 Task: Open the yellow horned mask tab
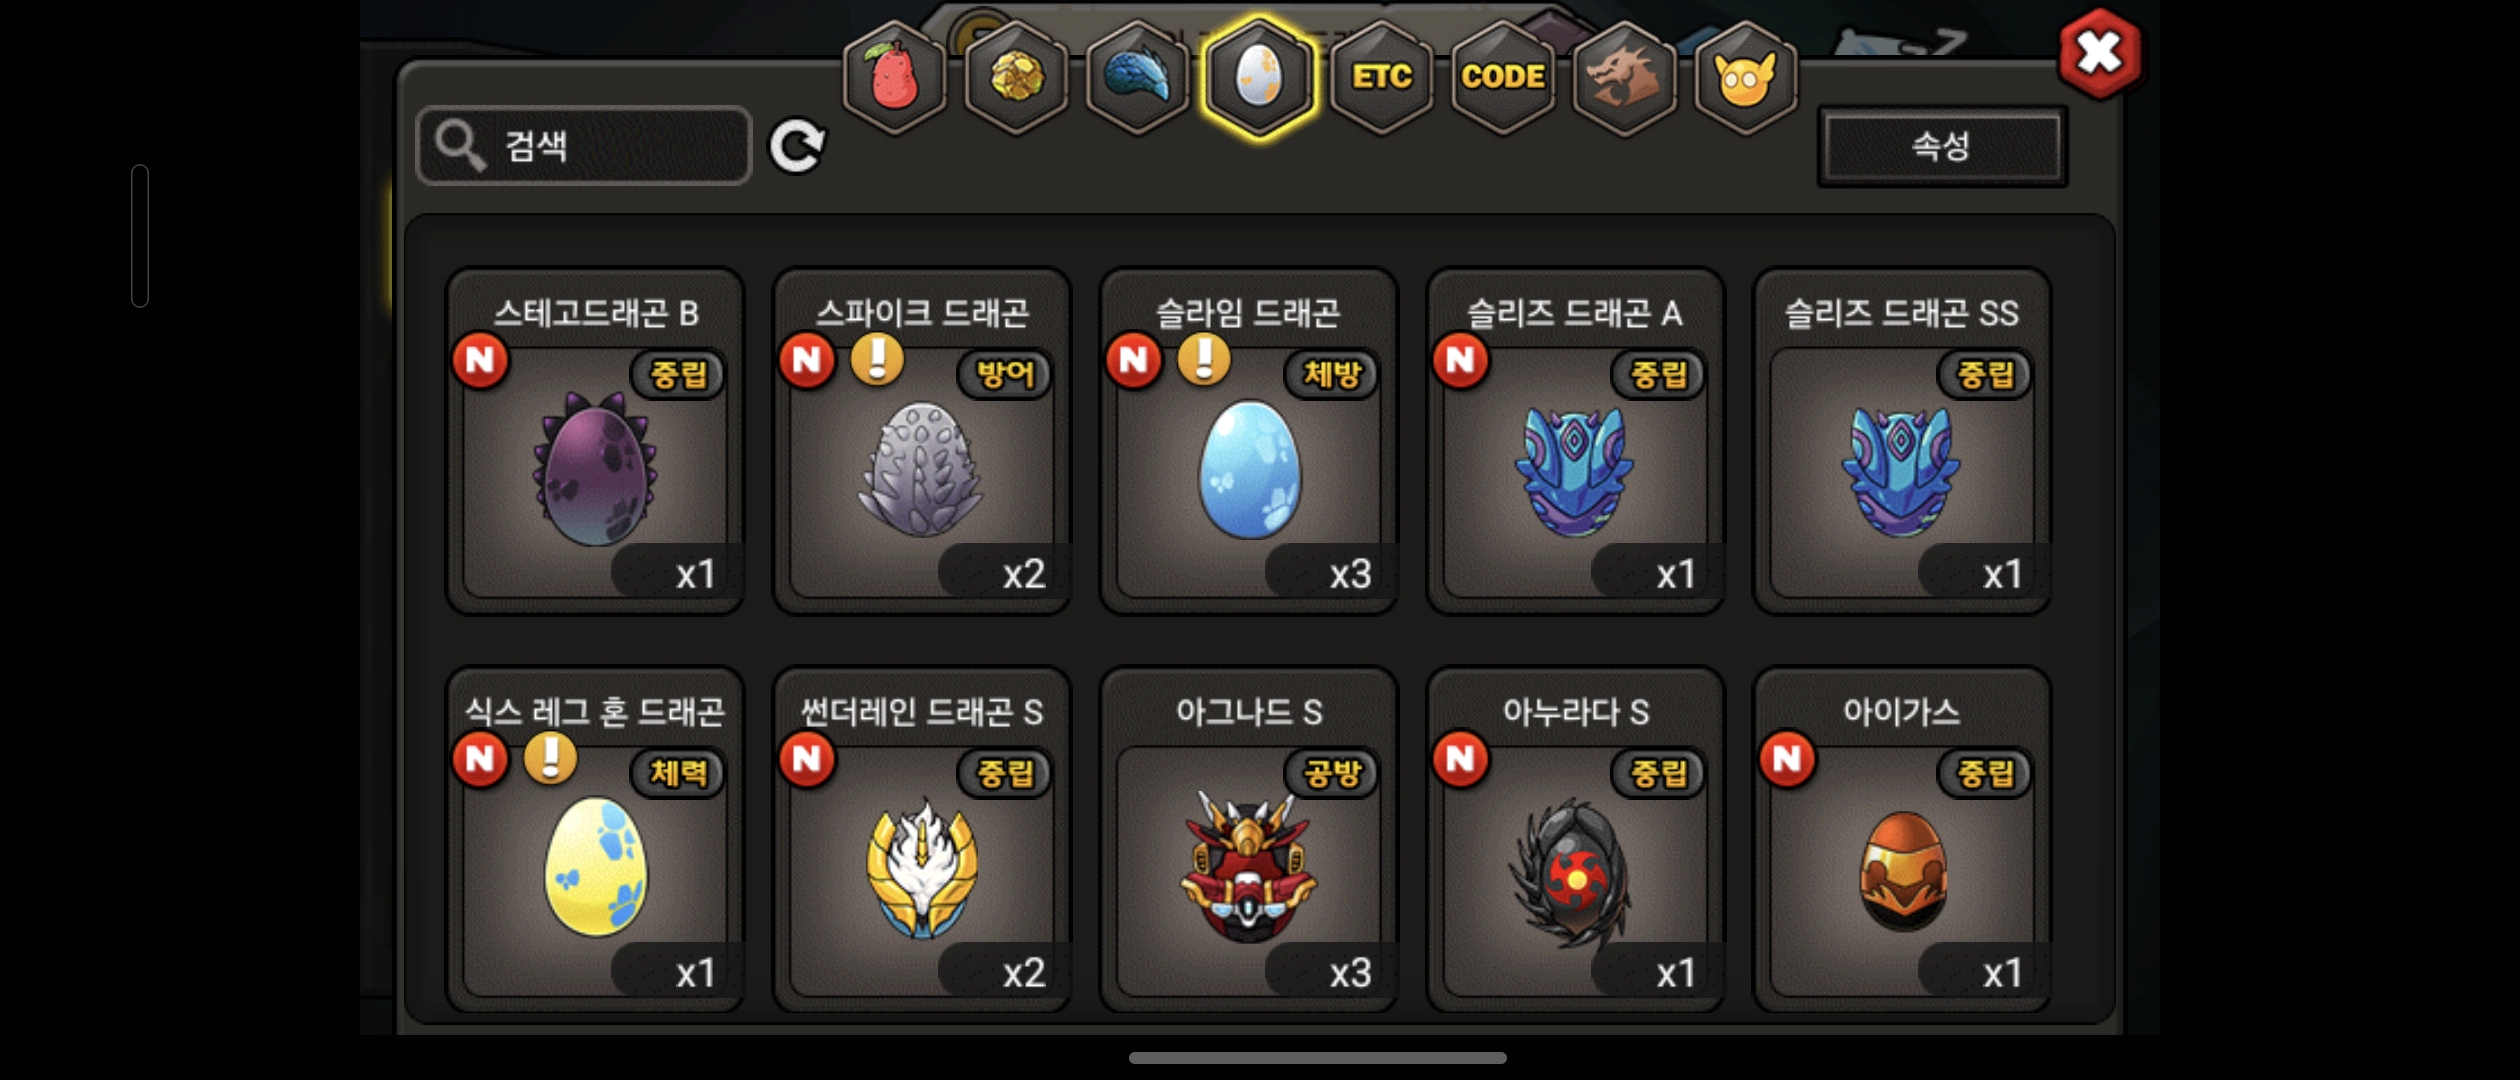tap(1746, 77)
